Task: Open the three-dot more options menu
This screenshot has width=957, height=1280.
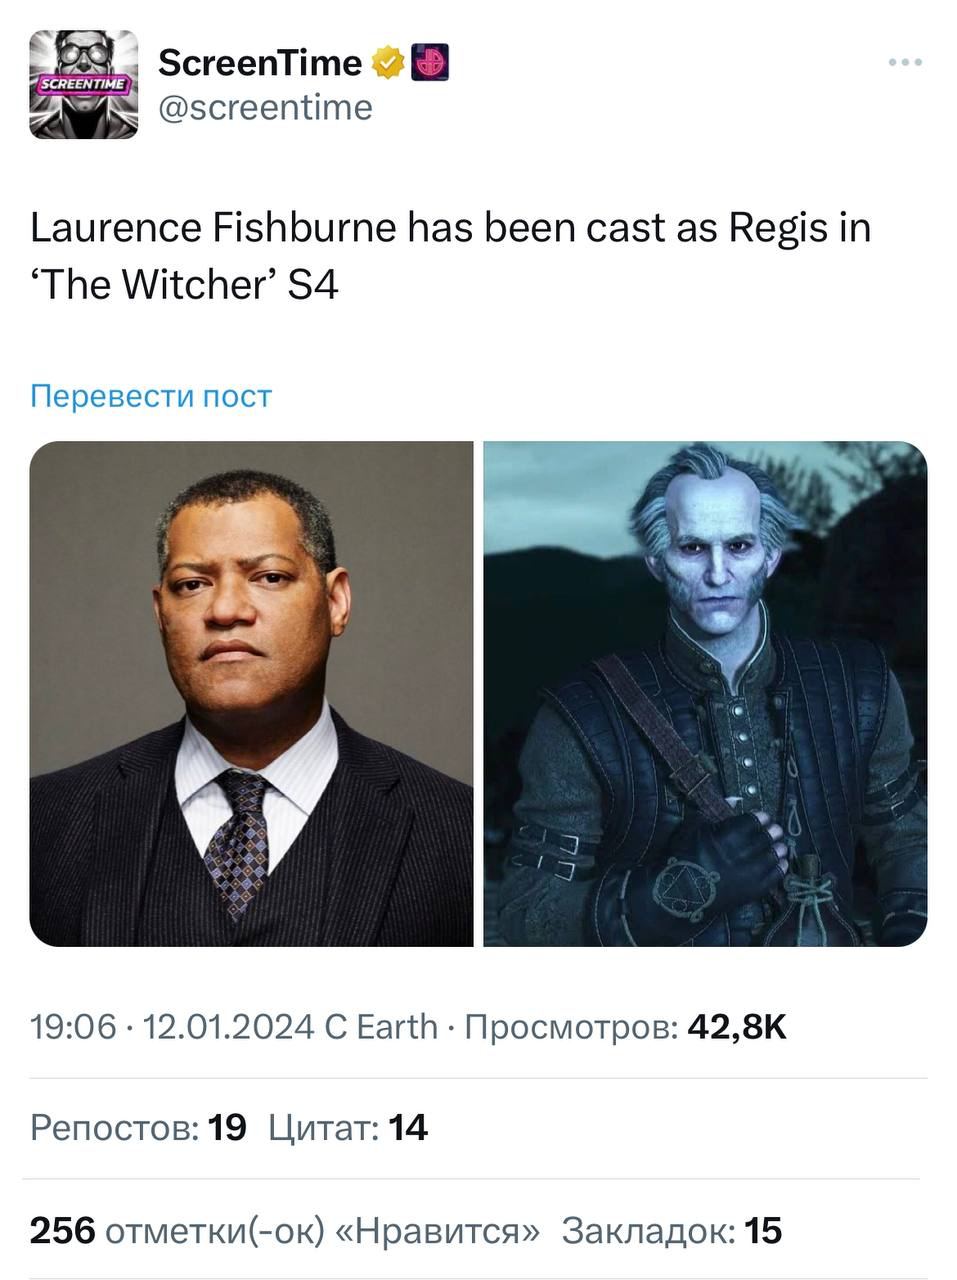Action: coord(905,63)
